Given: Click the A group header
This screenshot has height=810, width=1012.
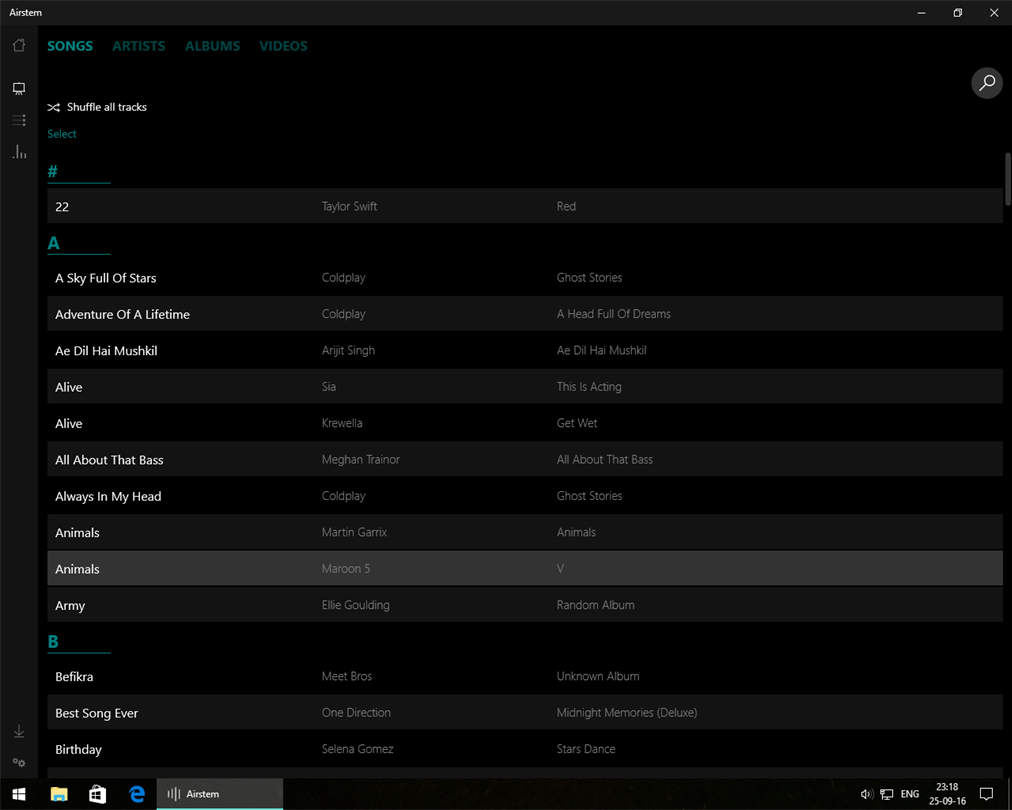Looking at the screenshot, I should (79, 243).
